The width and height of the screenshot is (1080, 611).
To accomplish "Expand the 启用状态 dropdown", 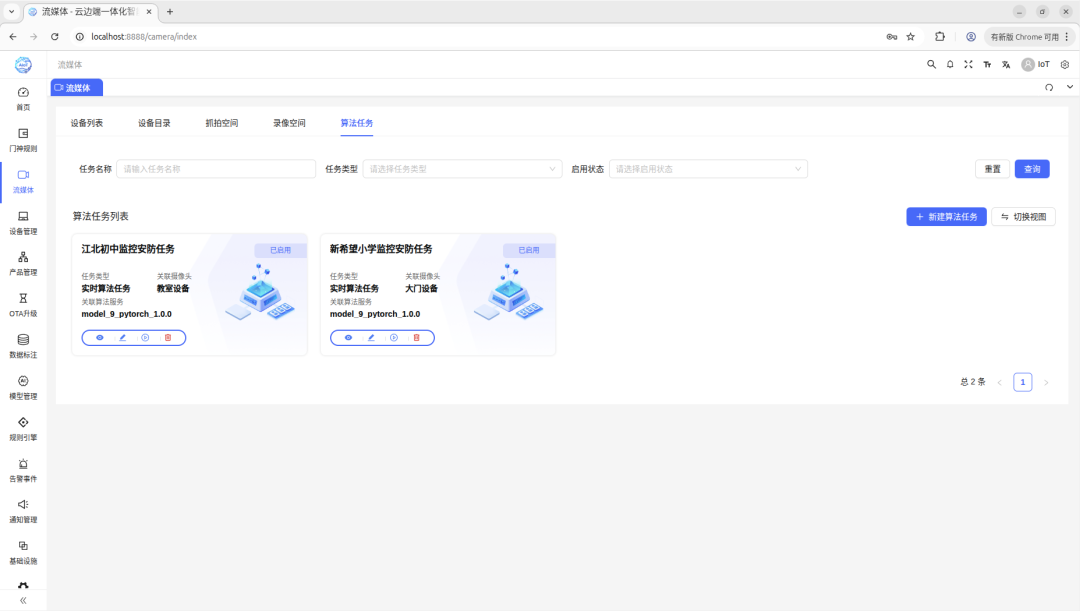I will point(708,169).
